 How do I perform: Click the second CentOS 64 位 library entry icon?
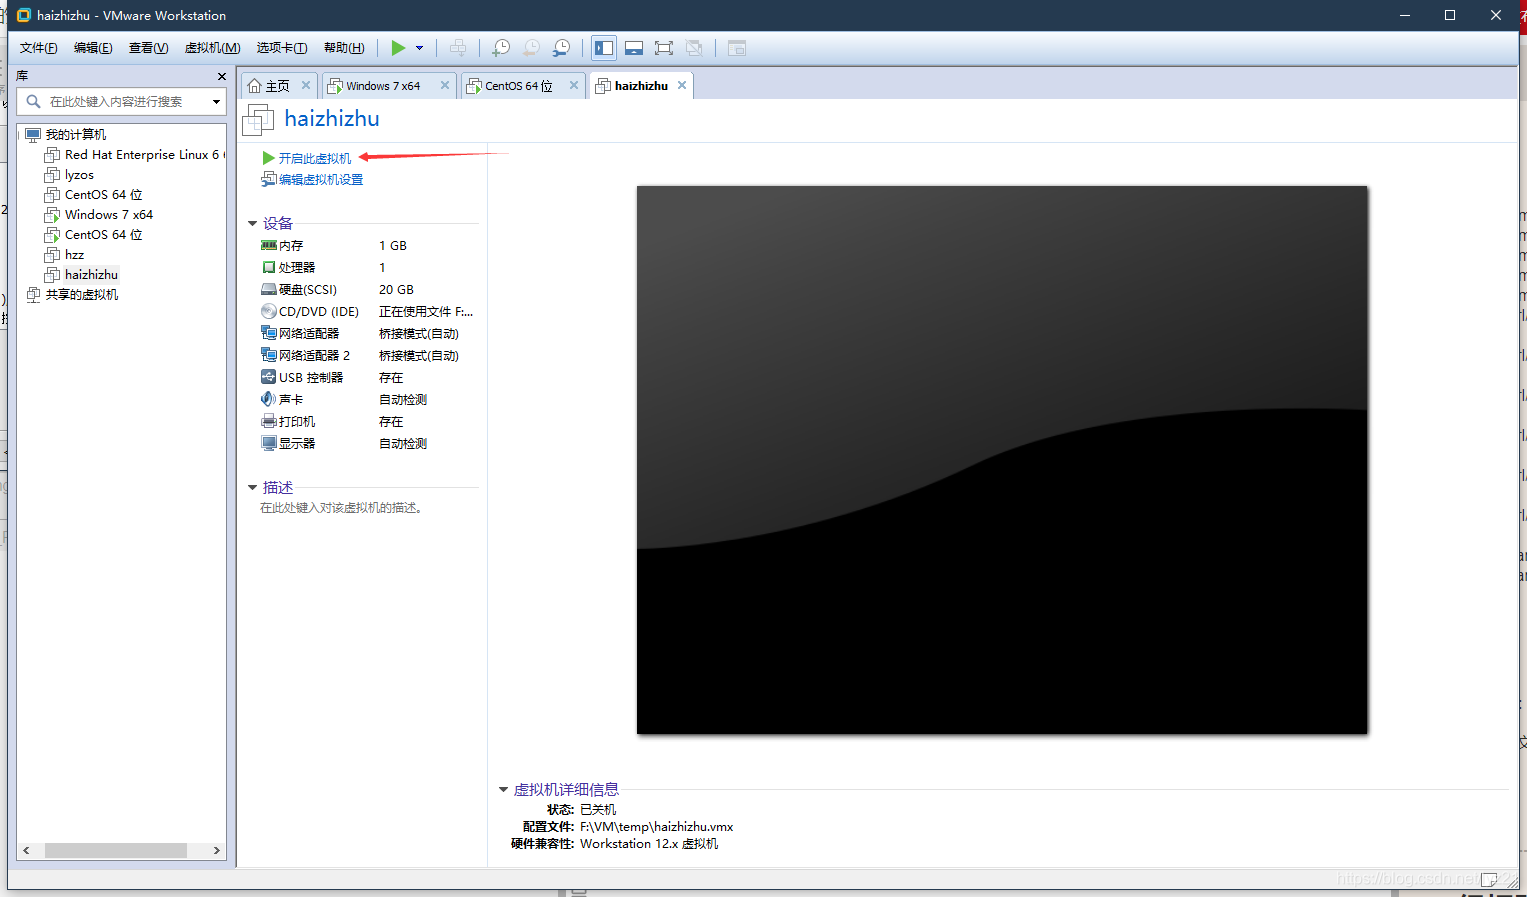[x=52, y=235]
